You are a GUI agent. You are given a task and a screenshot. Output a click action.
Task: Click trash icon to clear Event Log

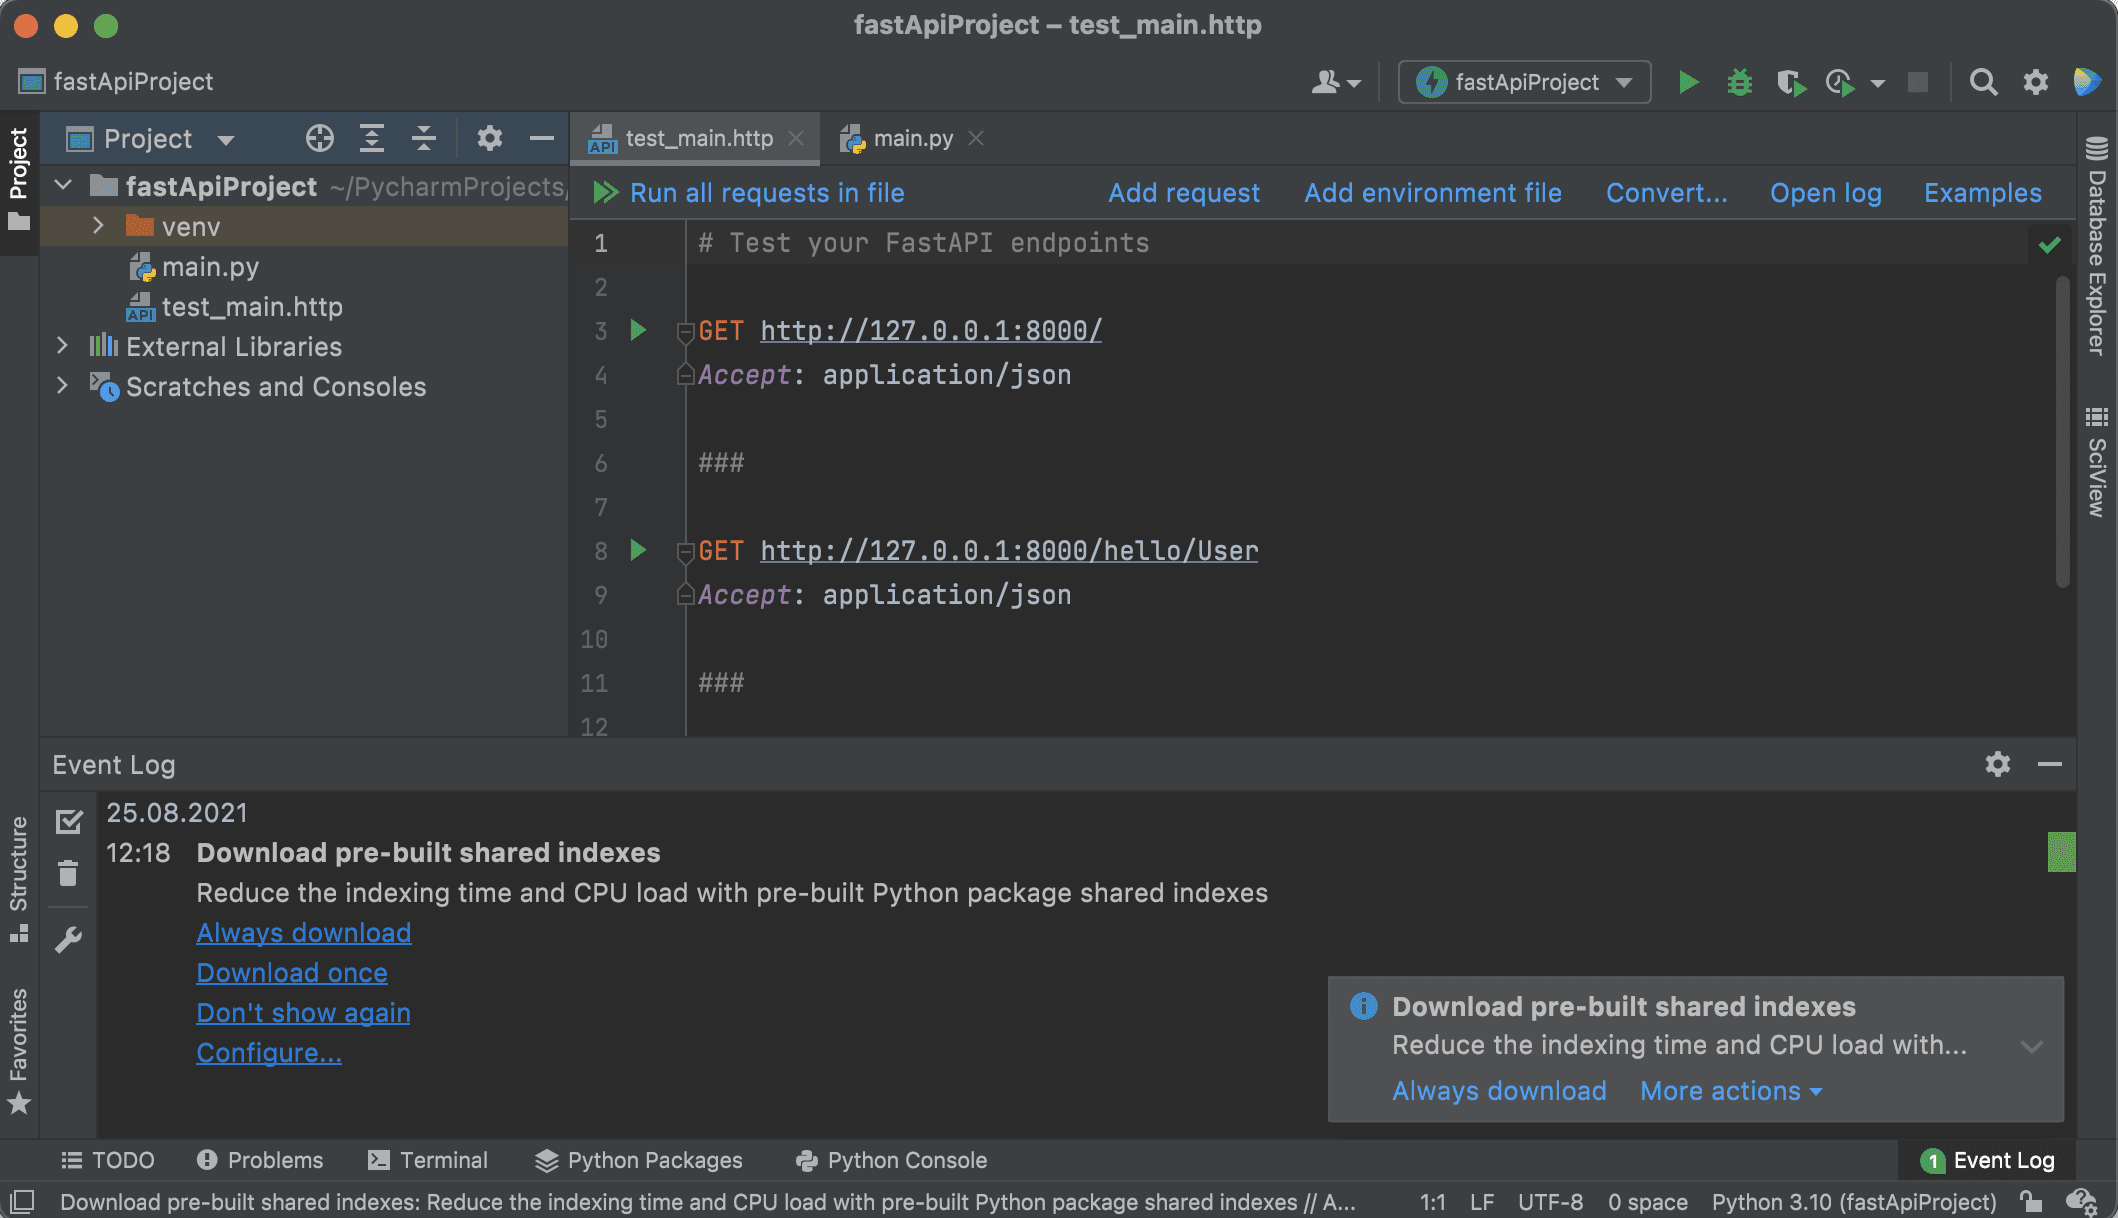point(68,873)
